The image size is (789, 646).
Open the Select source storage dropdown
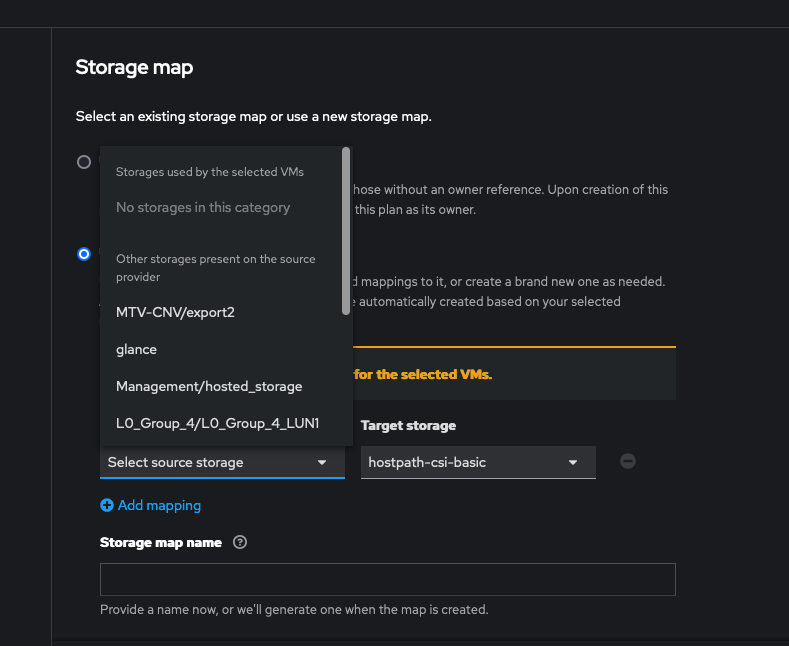click(x=221, y=462)
